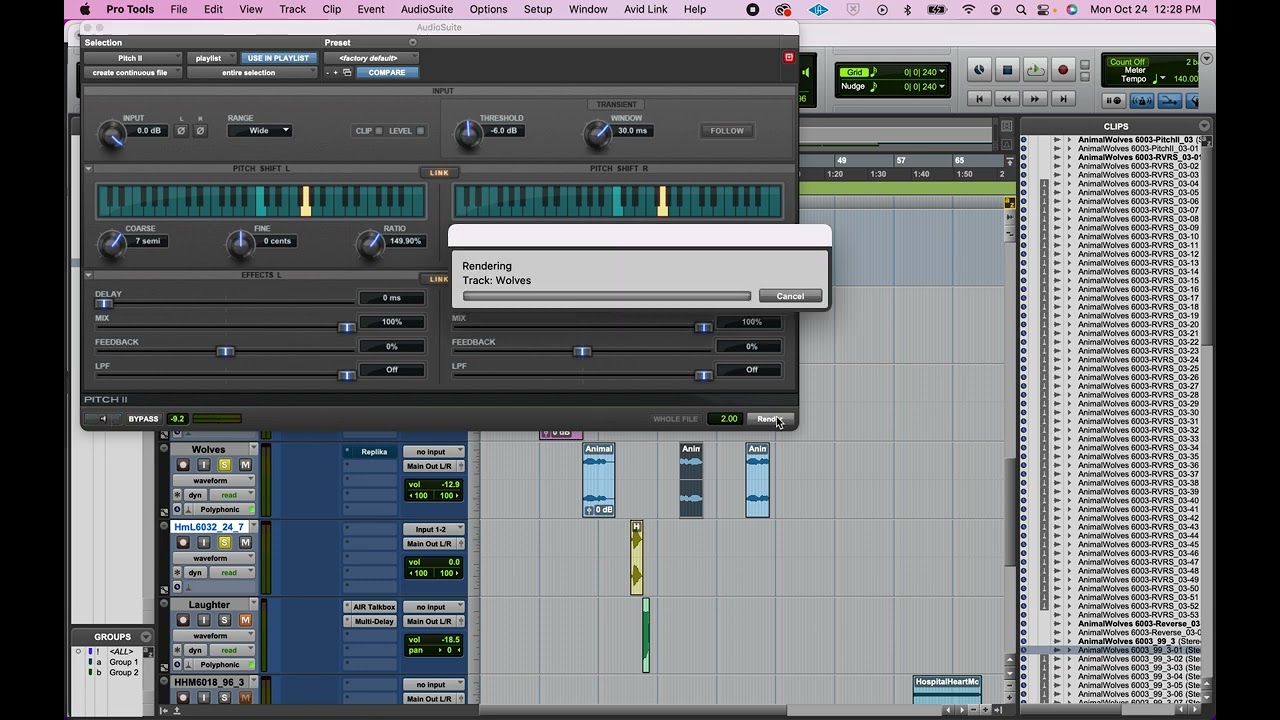Open the create continuous file dropdown
The image size is (1280, 720).
[x=133, y=73]
